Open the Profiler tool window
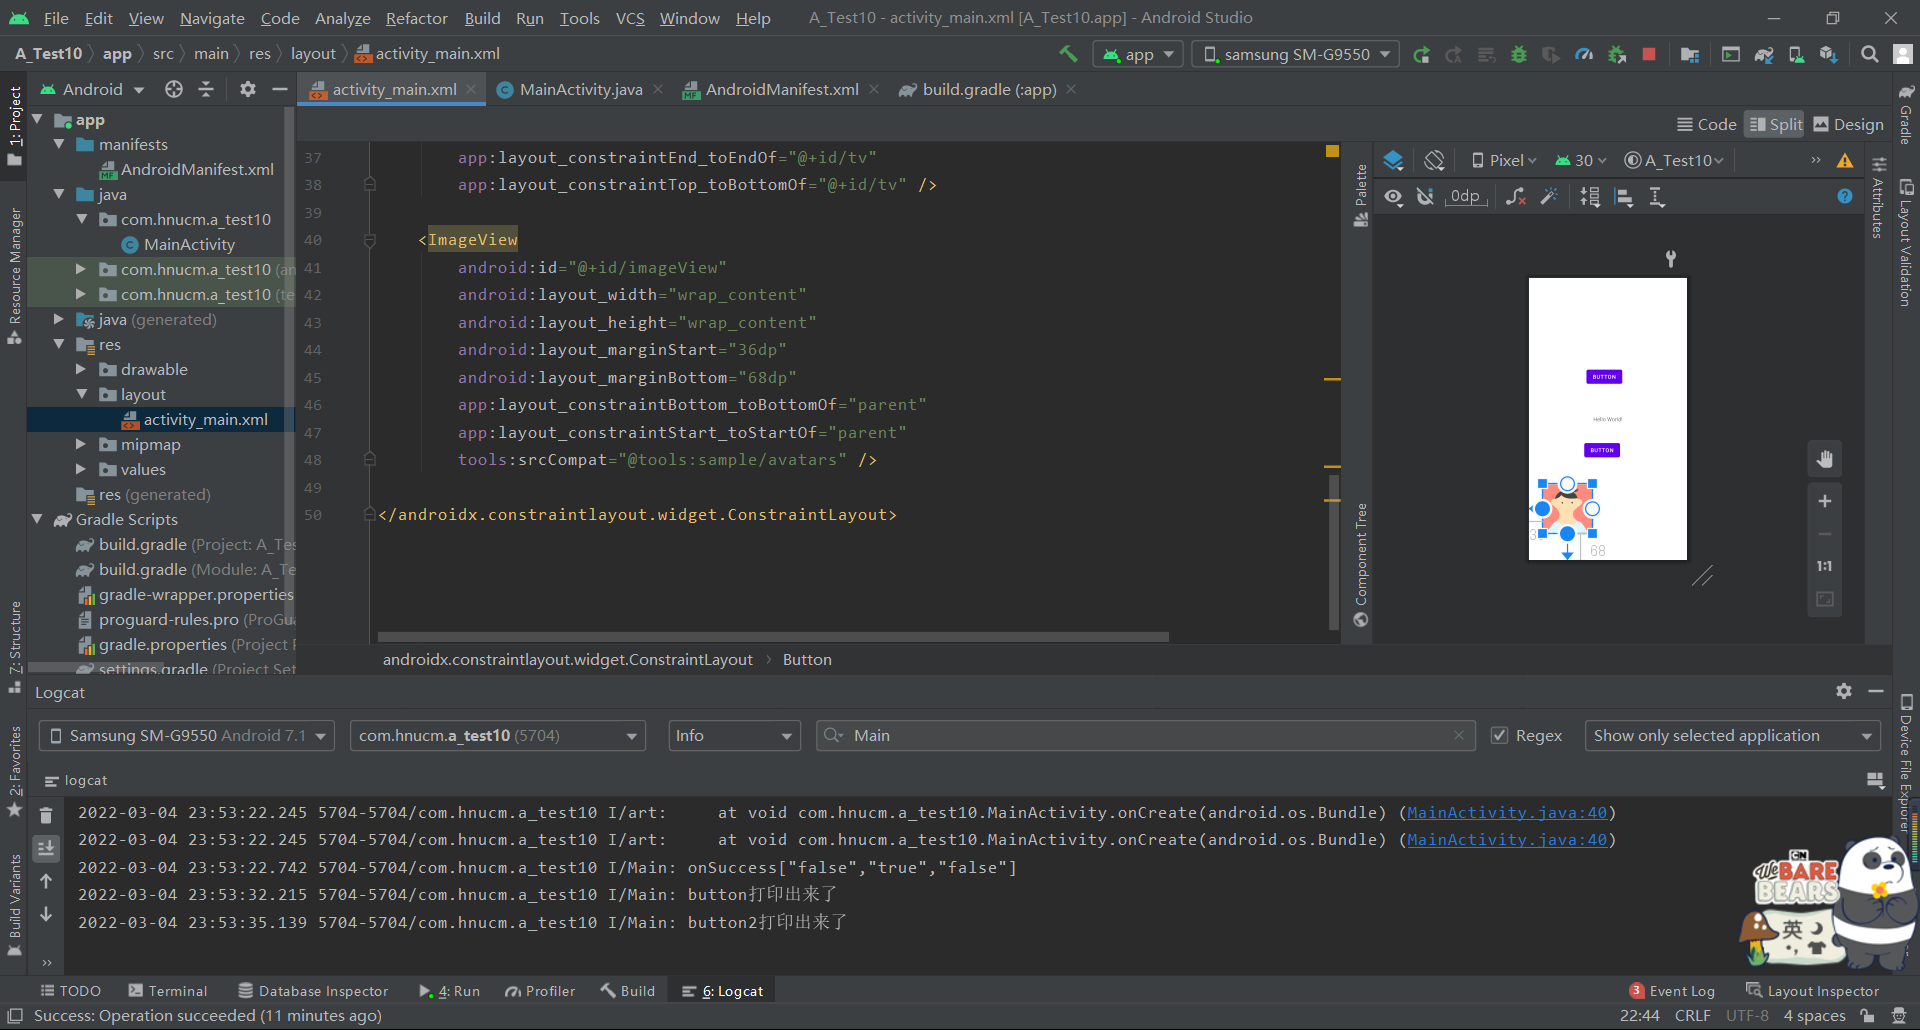The image size is (1920, 1030). (x=540, y=991)
